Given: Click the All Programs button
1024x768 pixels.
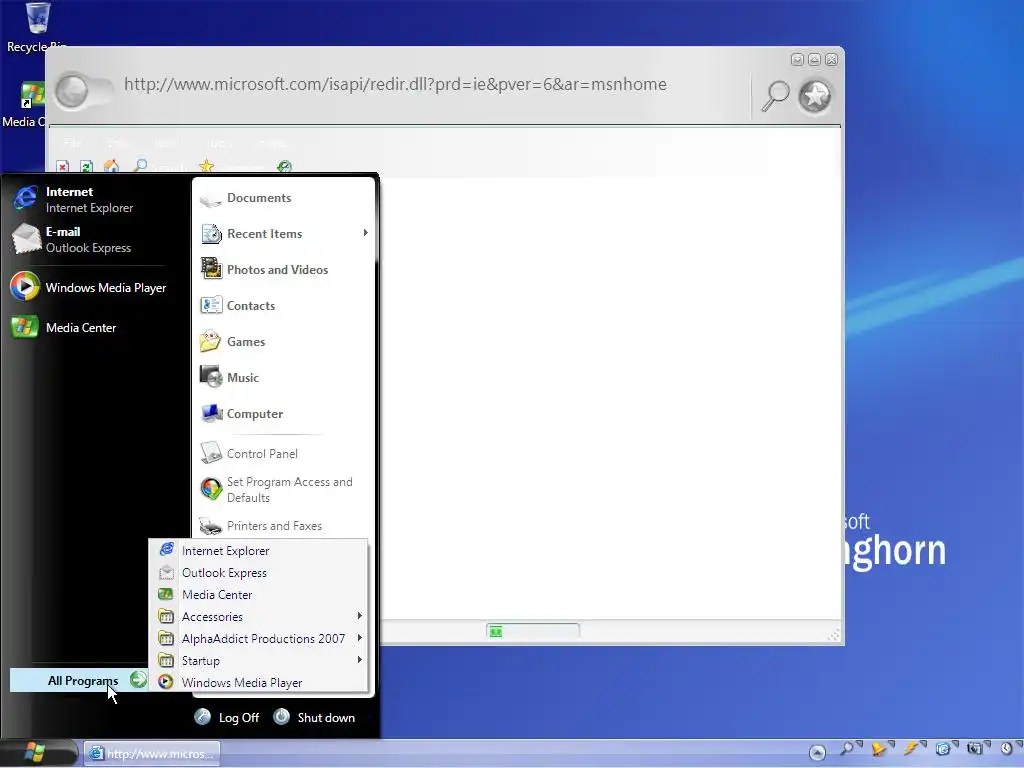Looking at the screenshot, I should pos(79,680).
